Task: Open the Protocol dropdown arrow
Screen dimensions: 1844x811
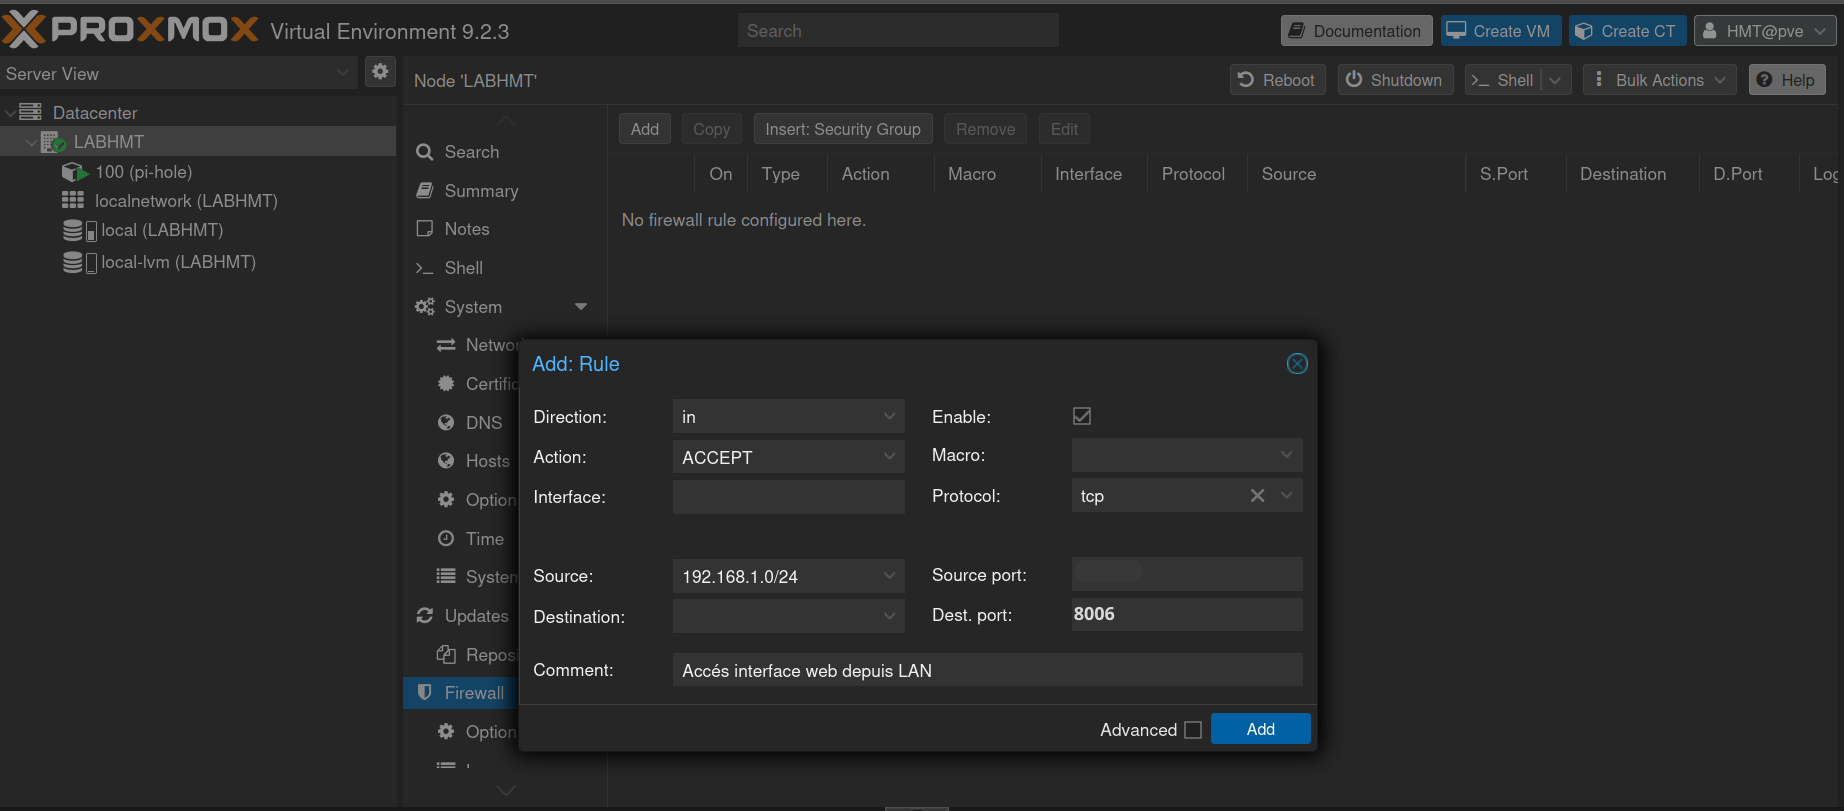Action: 1287,496
